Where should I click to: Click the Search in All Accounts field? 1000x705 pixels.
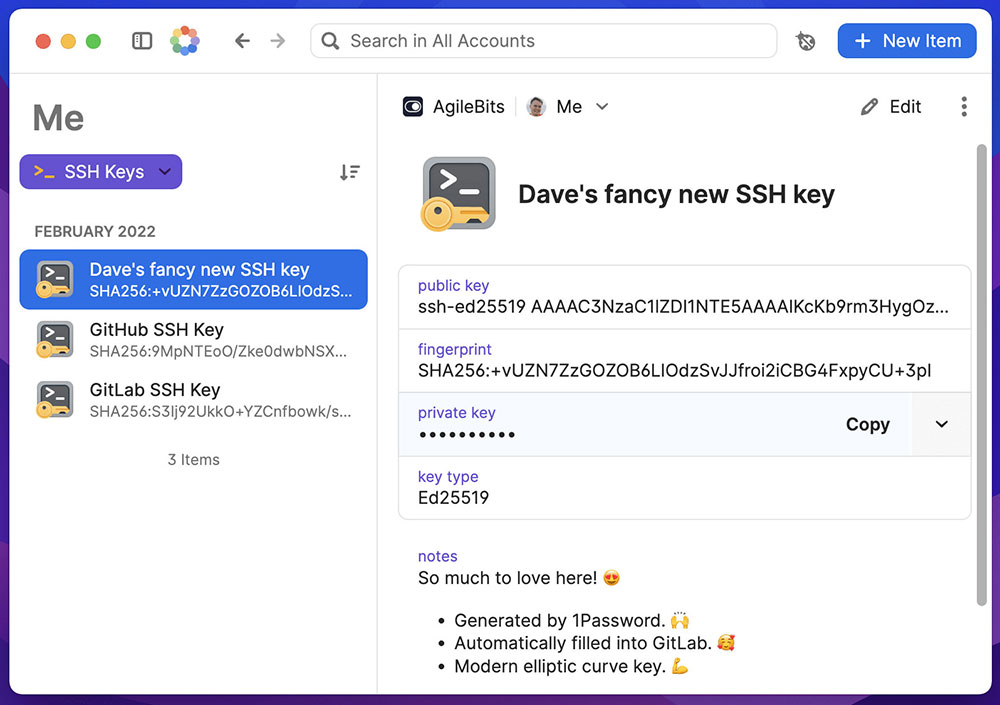(543, 40)
